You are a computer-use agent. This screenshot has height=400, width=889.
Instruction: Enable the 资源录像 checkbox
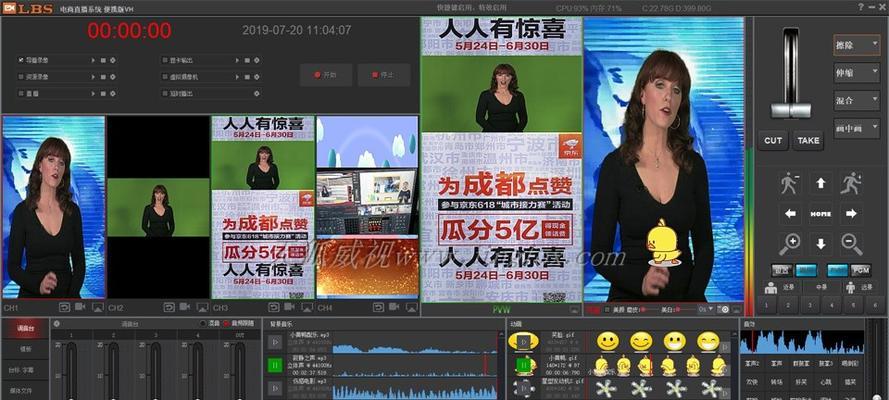pos(21,76)
